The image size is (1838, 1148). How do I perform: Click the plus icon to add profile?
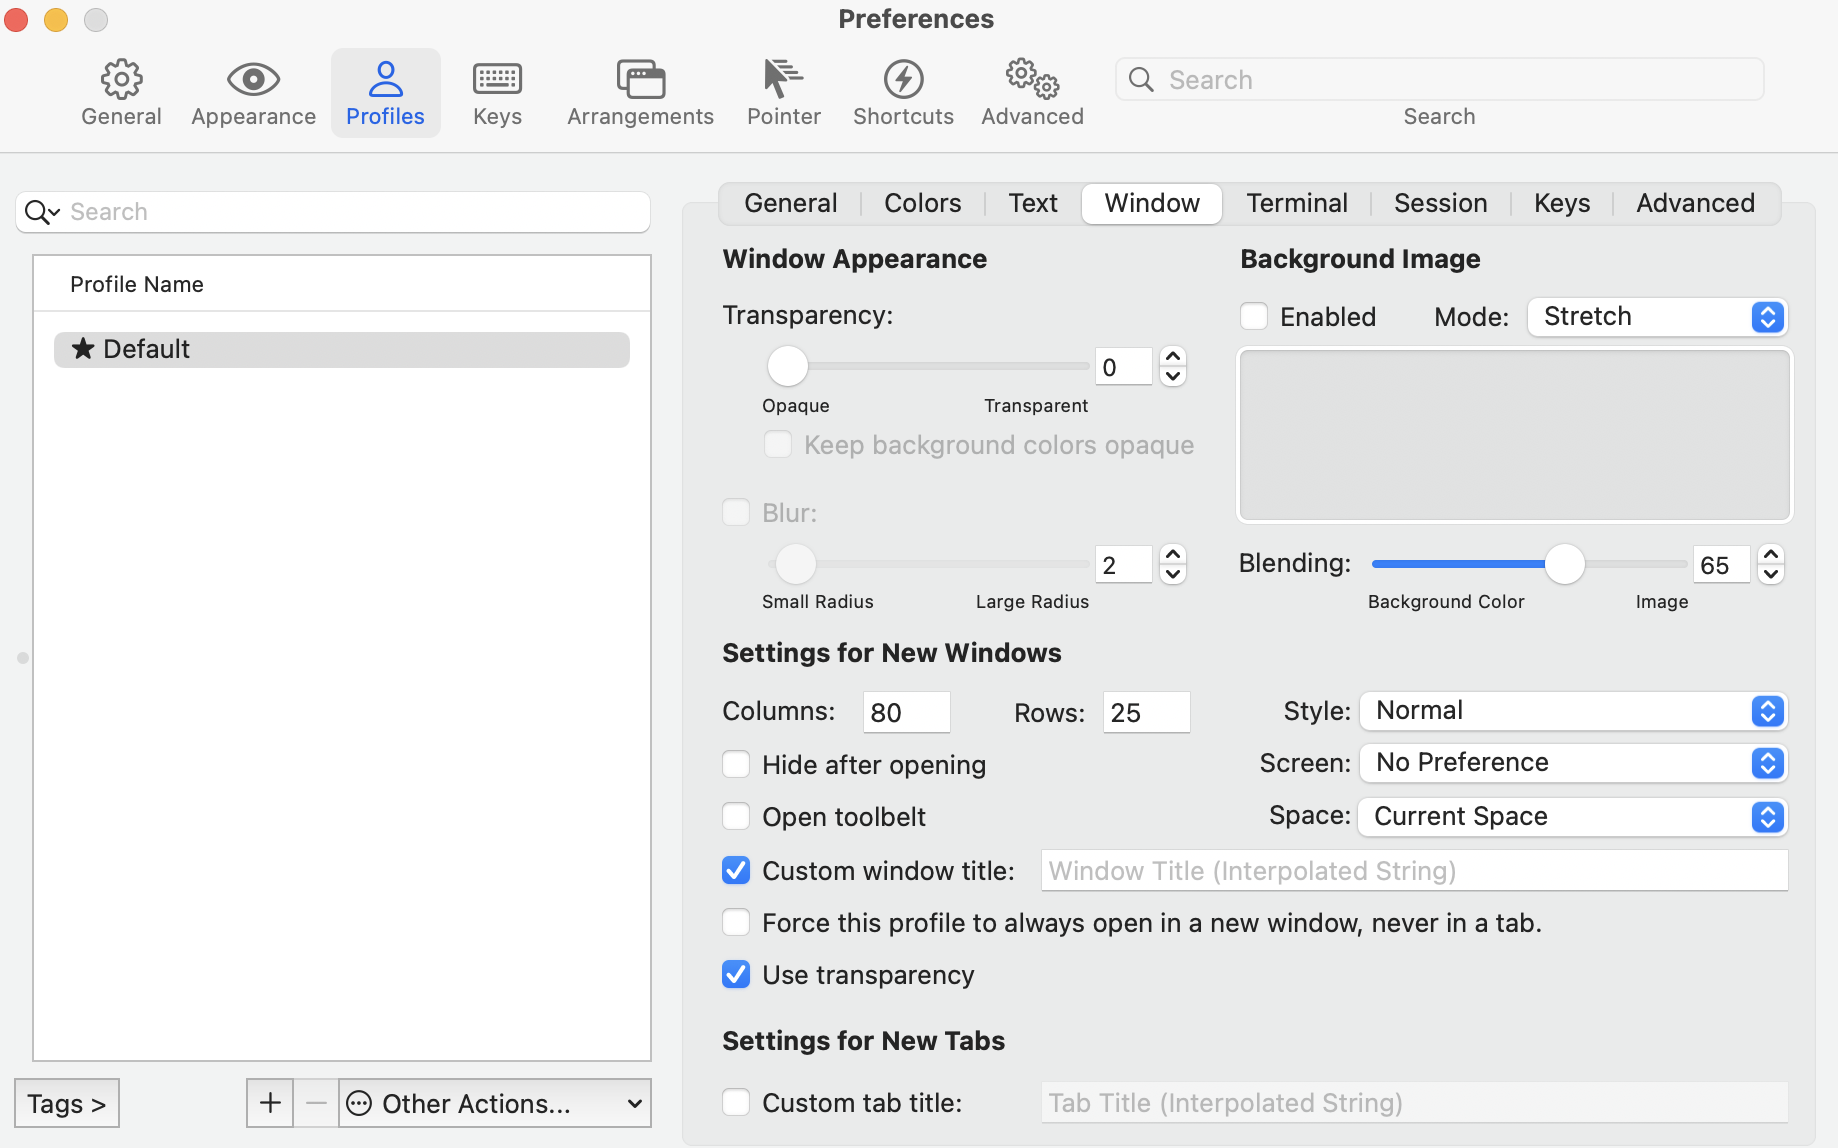[270, 1103]
